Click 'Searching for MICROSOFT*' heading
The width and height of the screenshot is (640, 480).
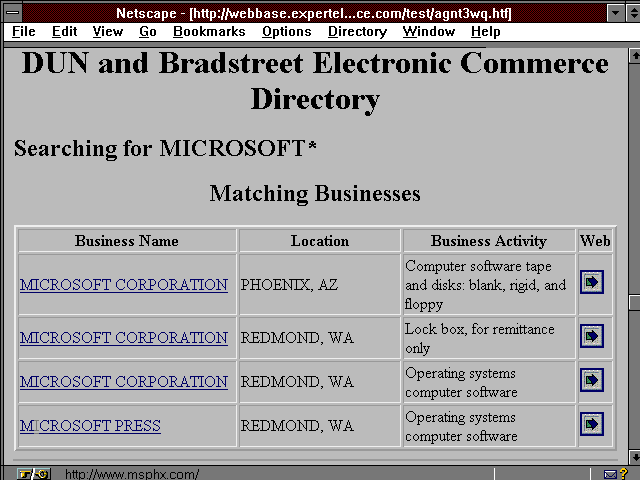click(x=165, y=149)
